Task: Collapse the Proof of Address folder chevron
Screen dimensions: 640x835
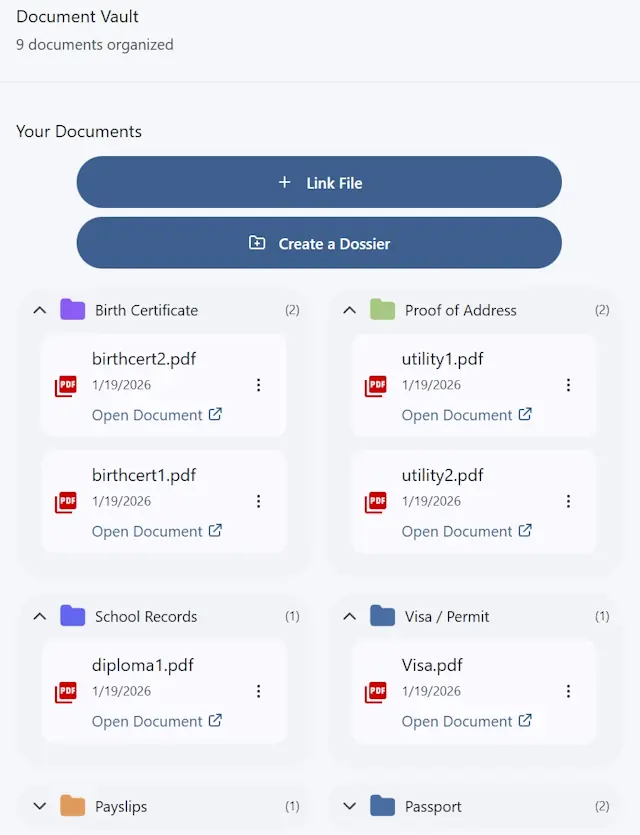Action: point(350,310)
